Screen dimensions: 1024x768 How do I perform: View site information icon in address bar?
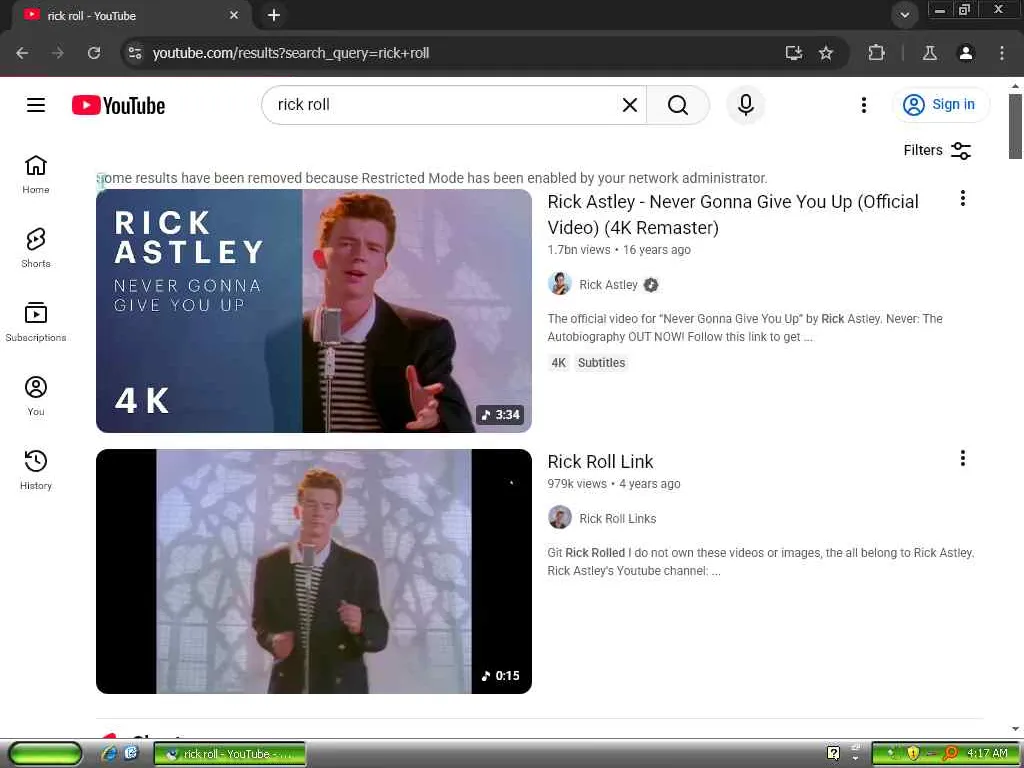coord(135,53)
